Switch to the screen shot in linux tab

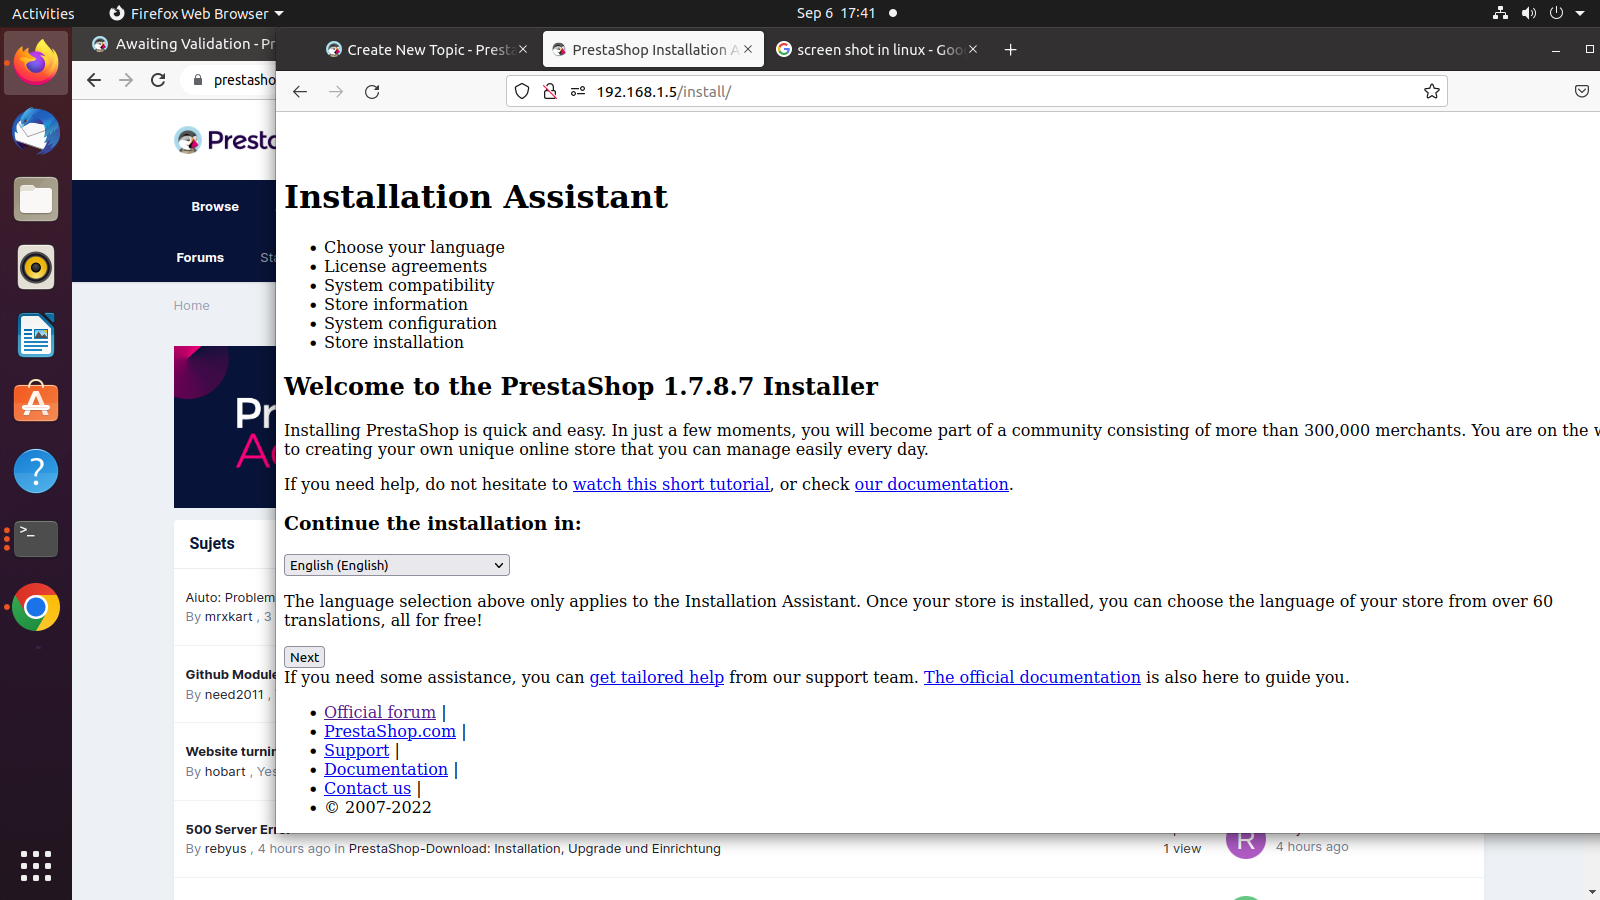click(x=876, y=50)
